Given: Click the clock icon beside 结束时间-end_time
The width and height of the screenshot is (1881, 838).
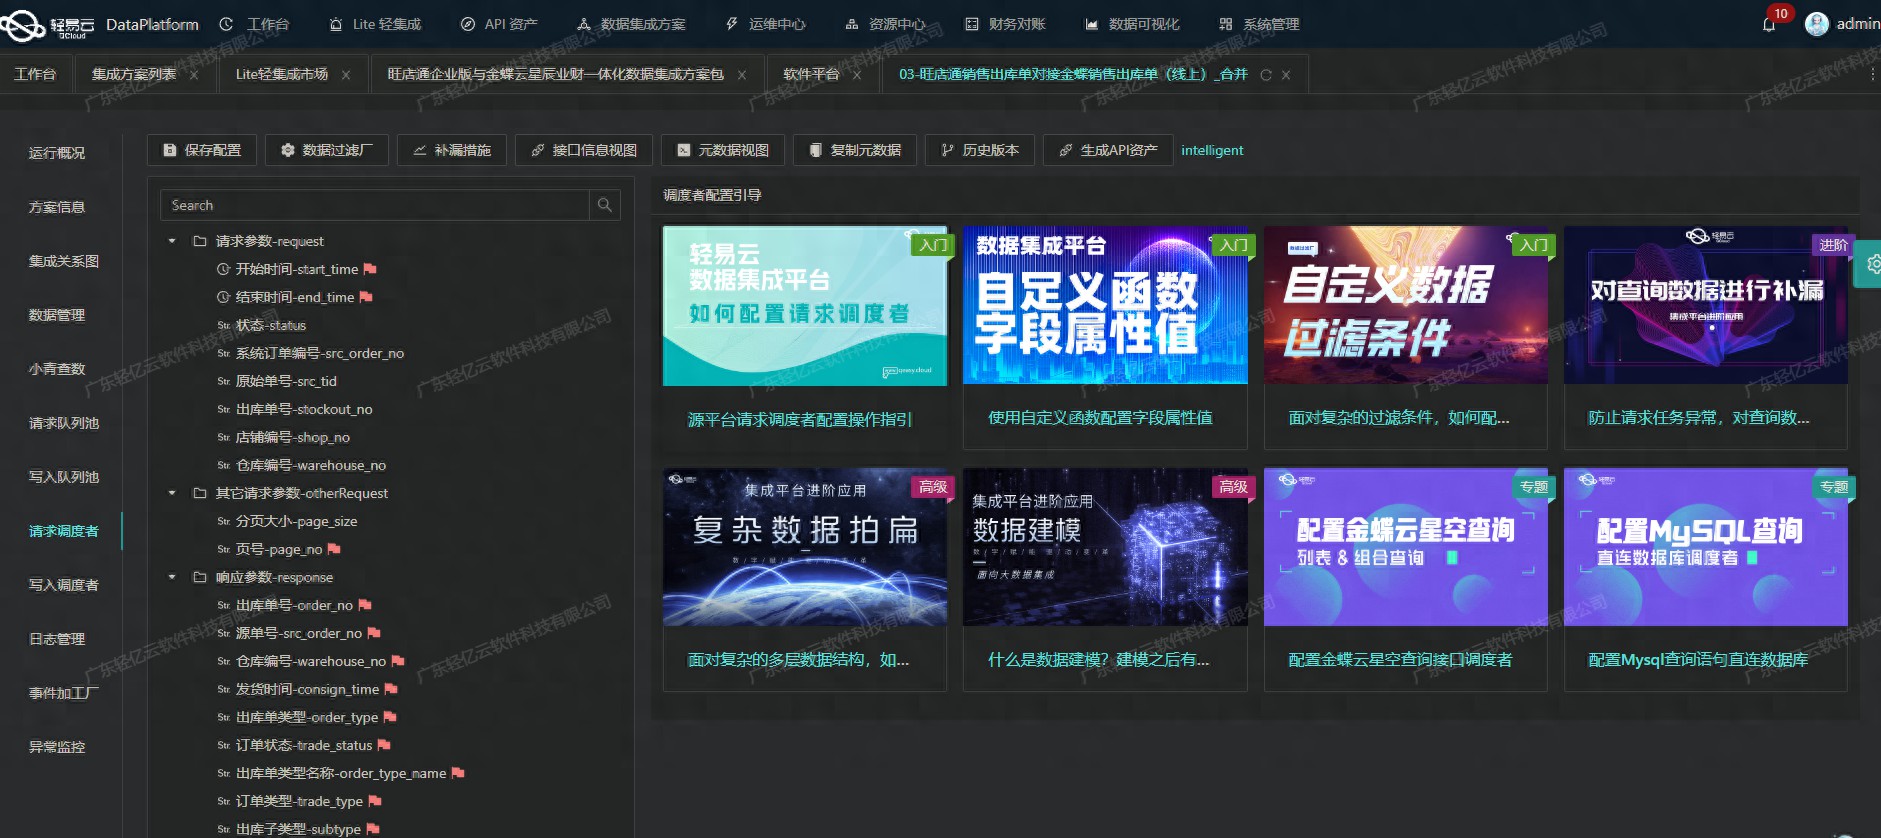Looking at the screenshot, I should click(223, 297).
